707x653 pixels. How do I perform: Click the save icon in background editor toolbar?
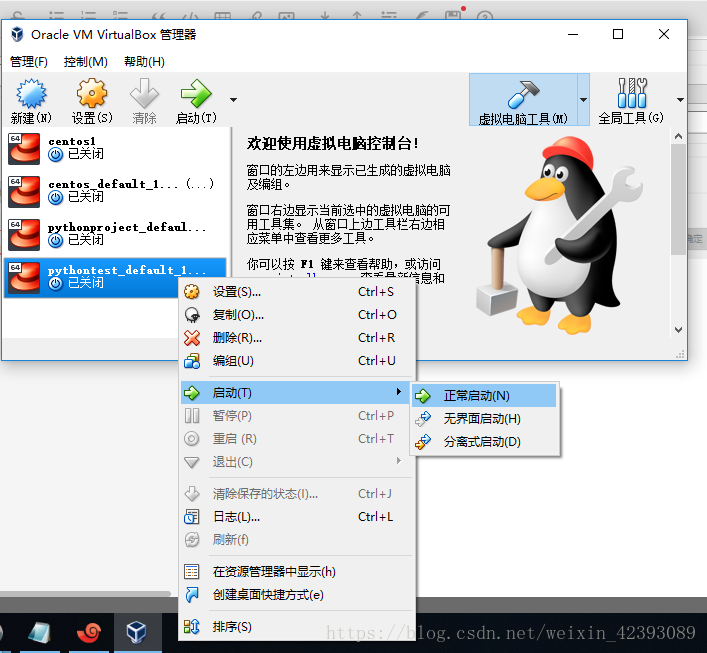coord(453,15)
